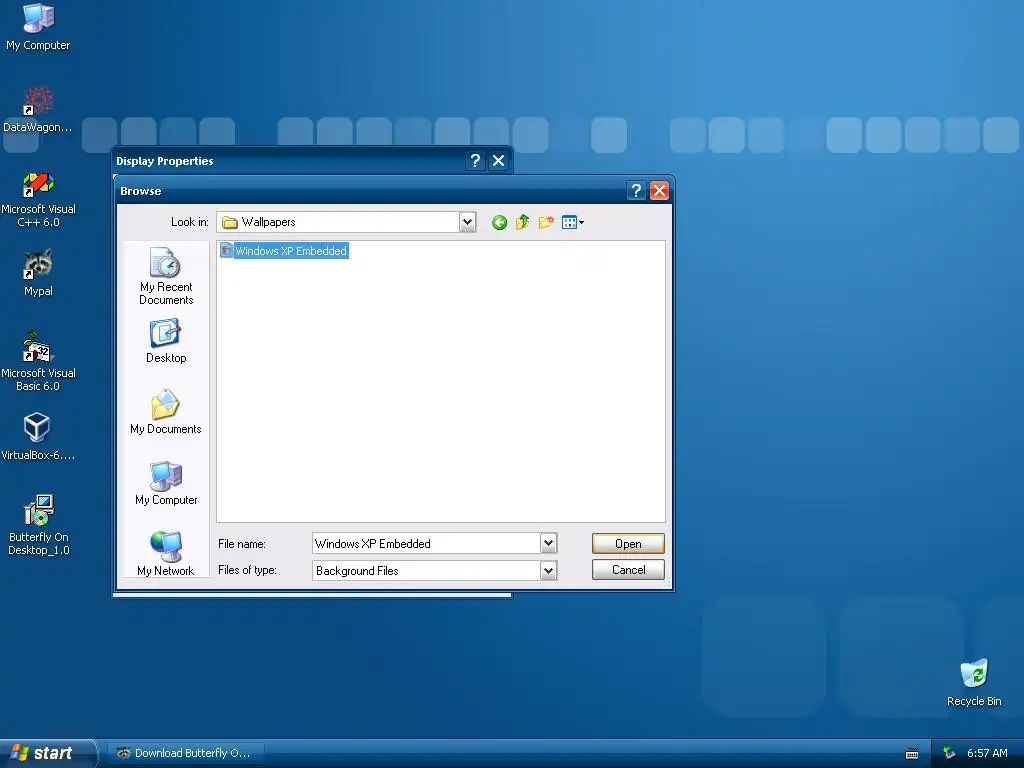Select Butterfly On Desktop_1.0 installer icon
Screen dimensions: 1024x768
coord(39,524)
